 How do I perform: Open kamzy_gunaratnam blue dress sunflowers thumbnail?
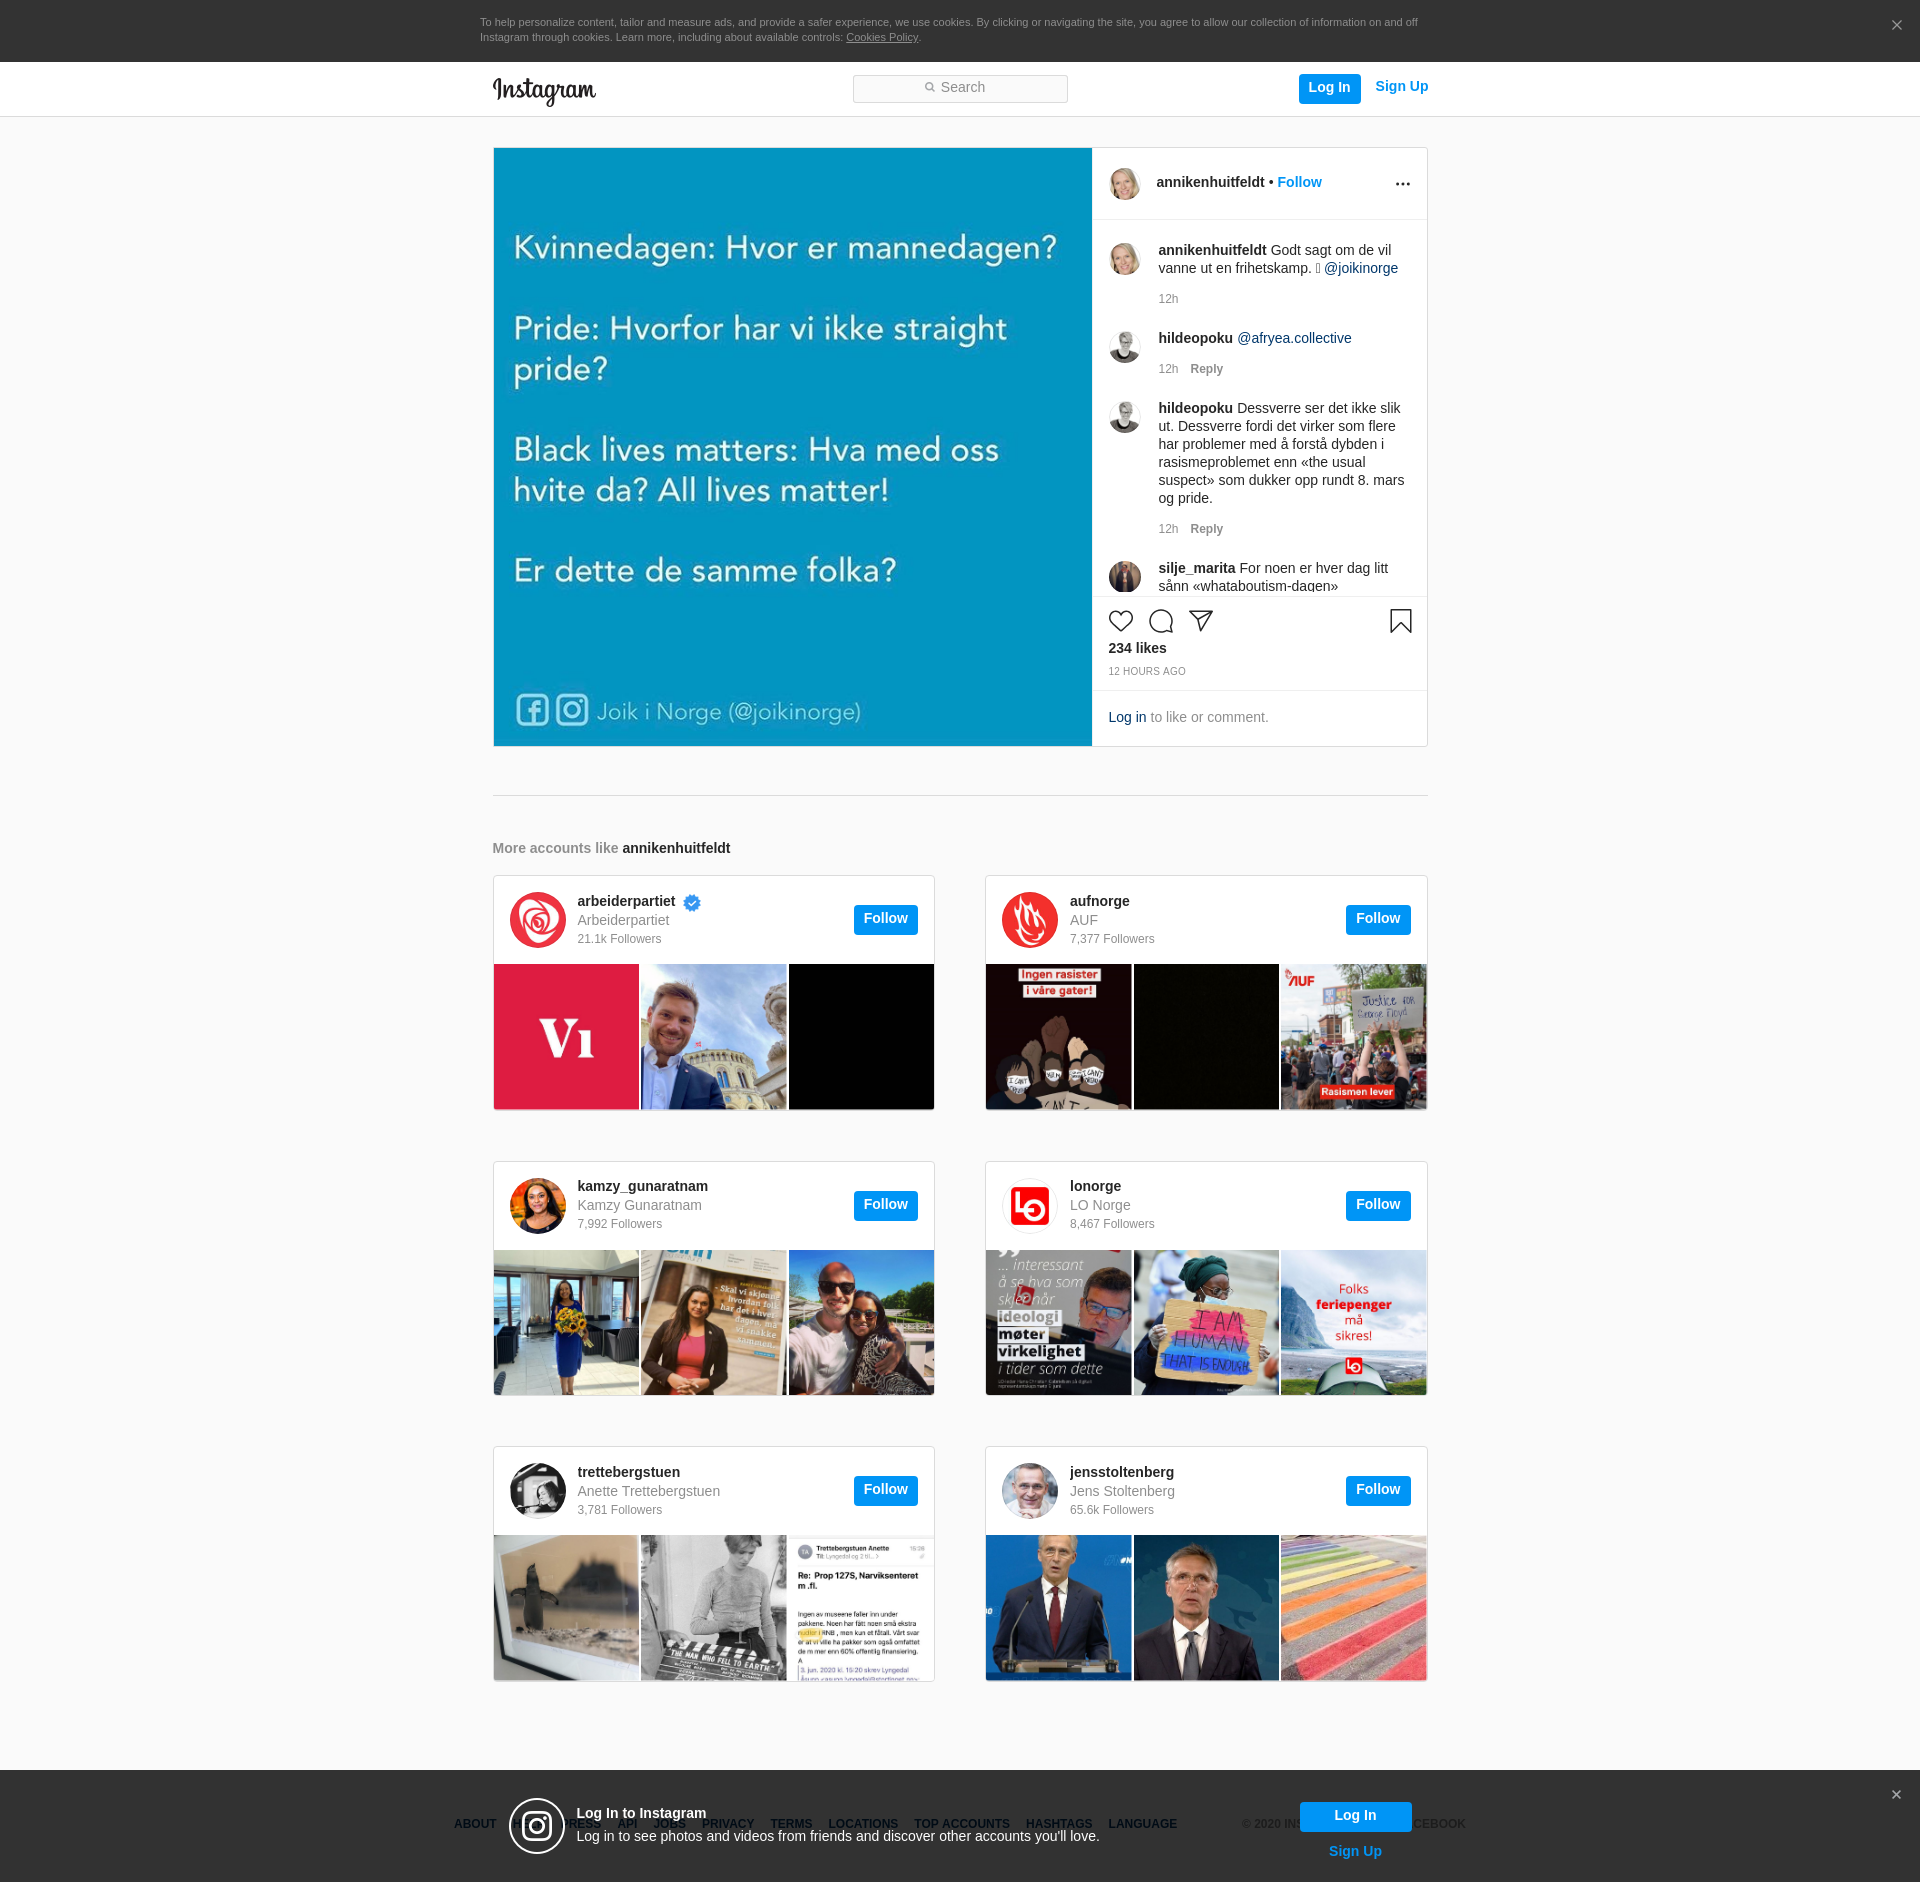tap(566, 1322)
